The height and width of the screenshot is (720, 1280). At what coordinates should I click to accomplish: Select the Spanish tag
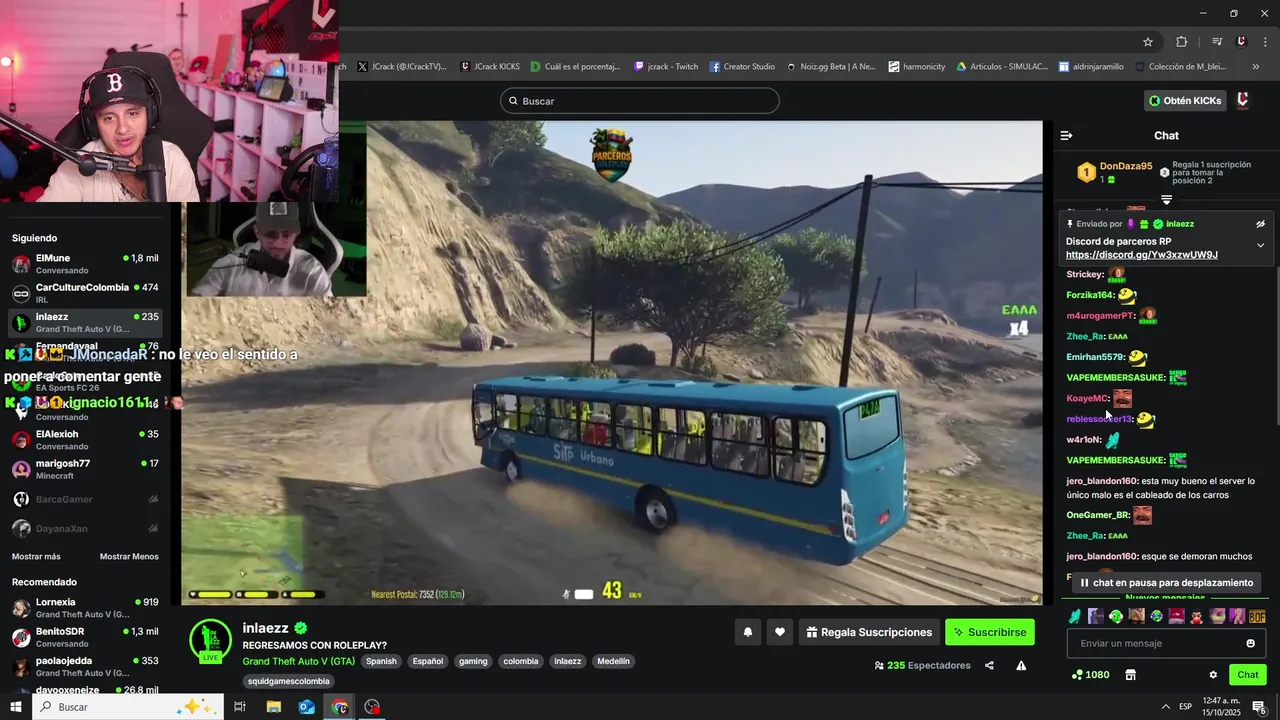tap(381, 661)
